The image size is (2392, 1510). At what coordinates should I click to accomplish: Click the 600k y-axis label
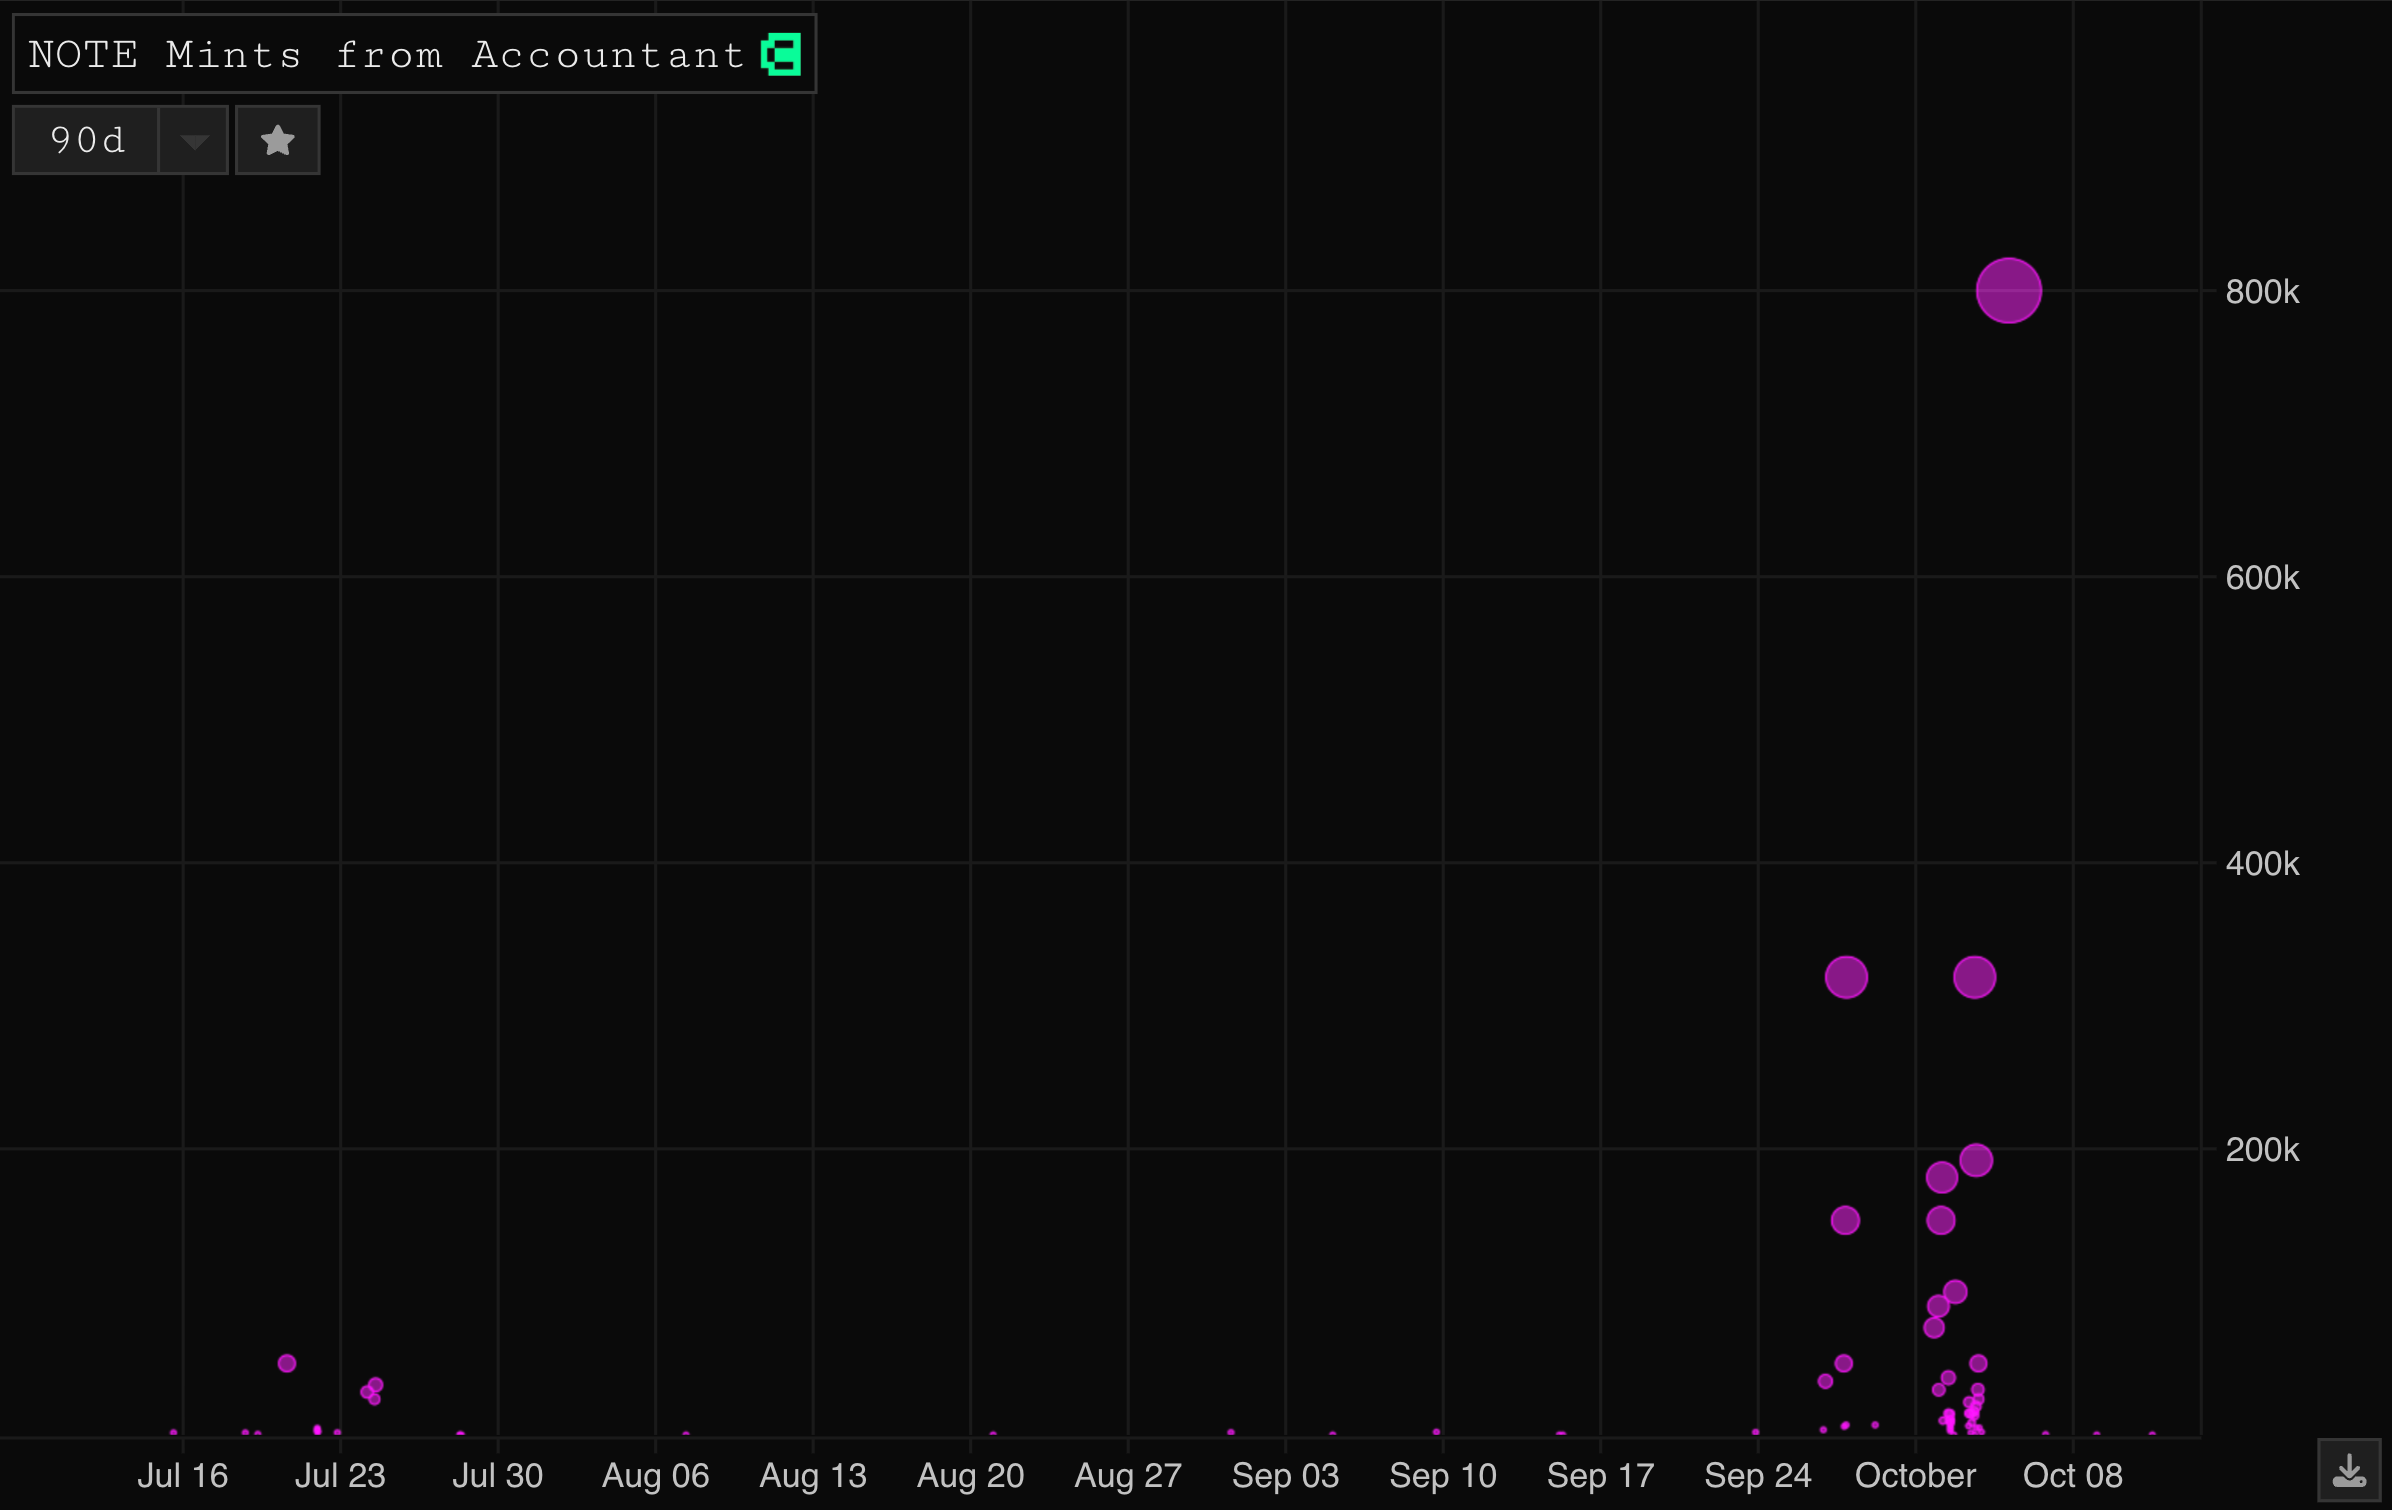pos(2262,578)
